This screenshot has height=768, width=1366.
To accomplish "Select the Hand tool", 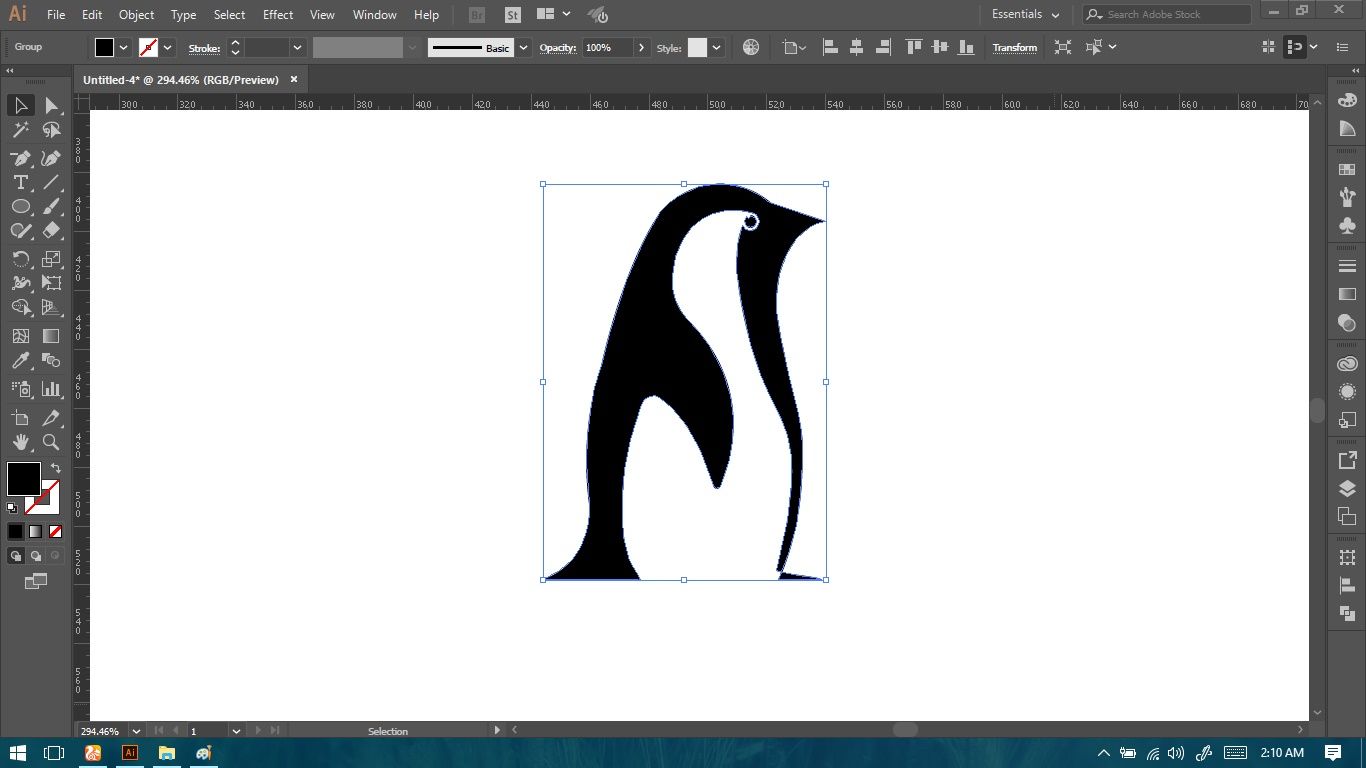I will [x=20, y=441].
